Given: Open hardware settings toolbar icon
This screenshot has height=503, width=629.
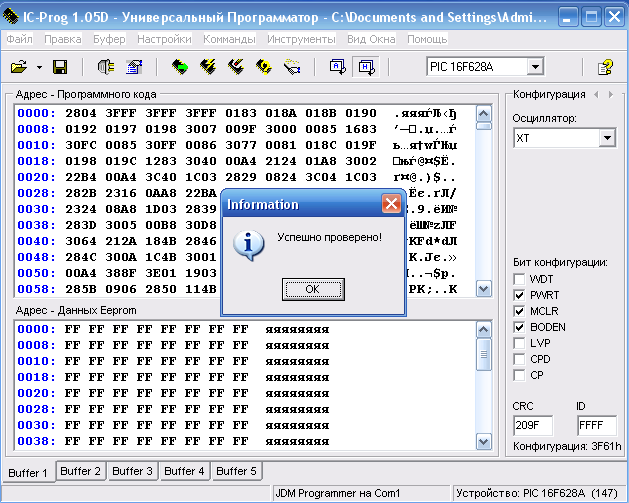Looking at the screenshot, I should click(x=107, y=67).
